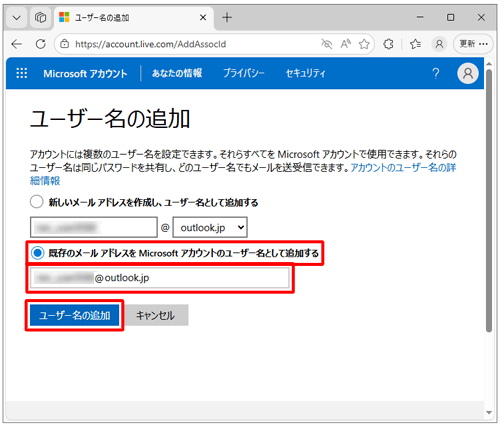Screen dimensions: 500x427
Task: Minimize the browser window
Action: coord(420,17)
